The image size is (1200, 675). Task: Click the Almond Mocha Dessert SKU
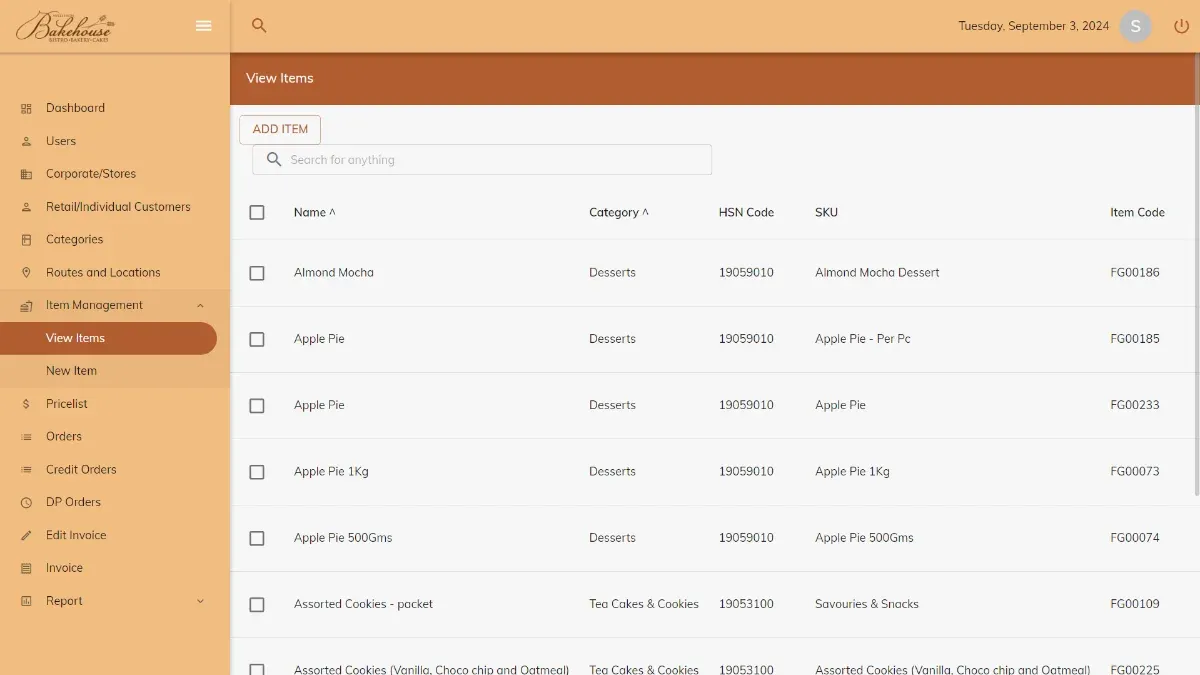coord(877,272)
